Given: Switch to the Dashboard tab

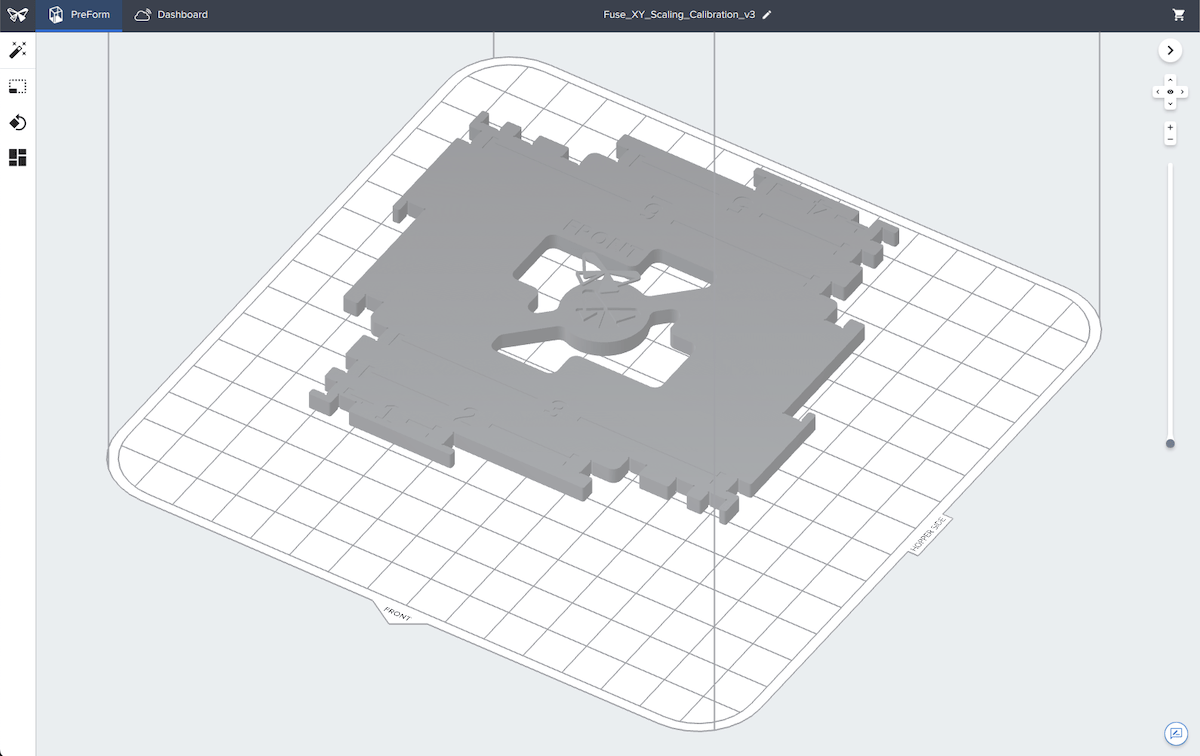Looking at the screenshot, I should 171,15.
